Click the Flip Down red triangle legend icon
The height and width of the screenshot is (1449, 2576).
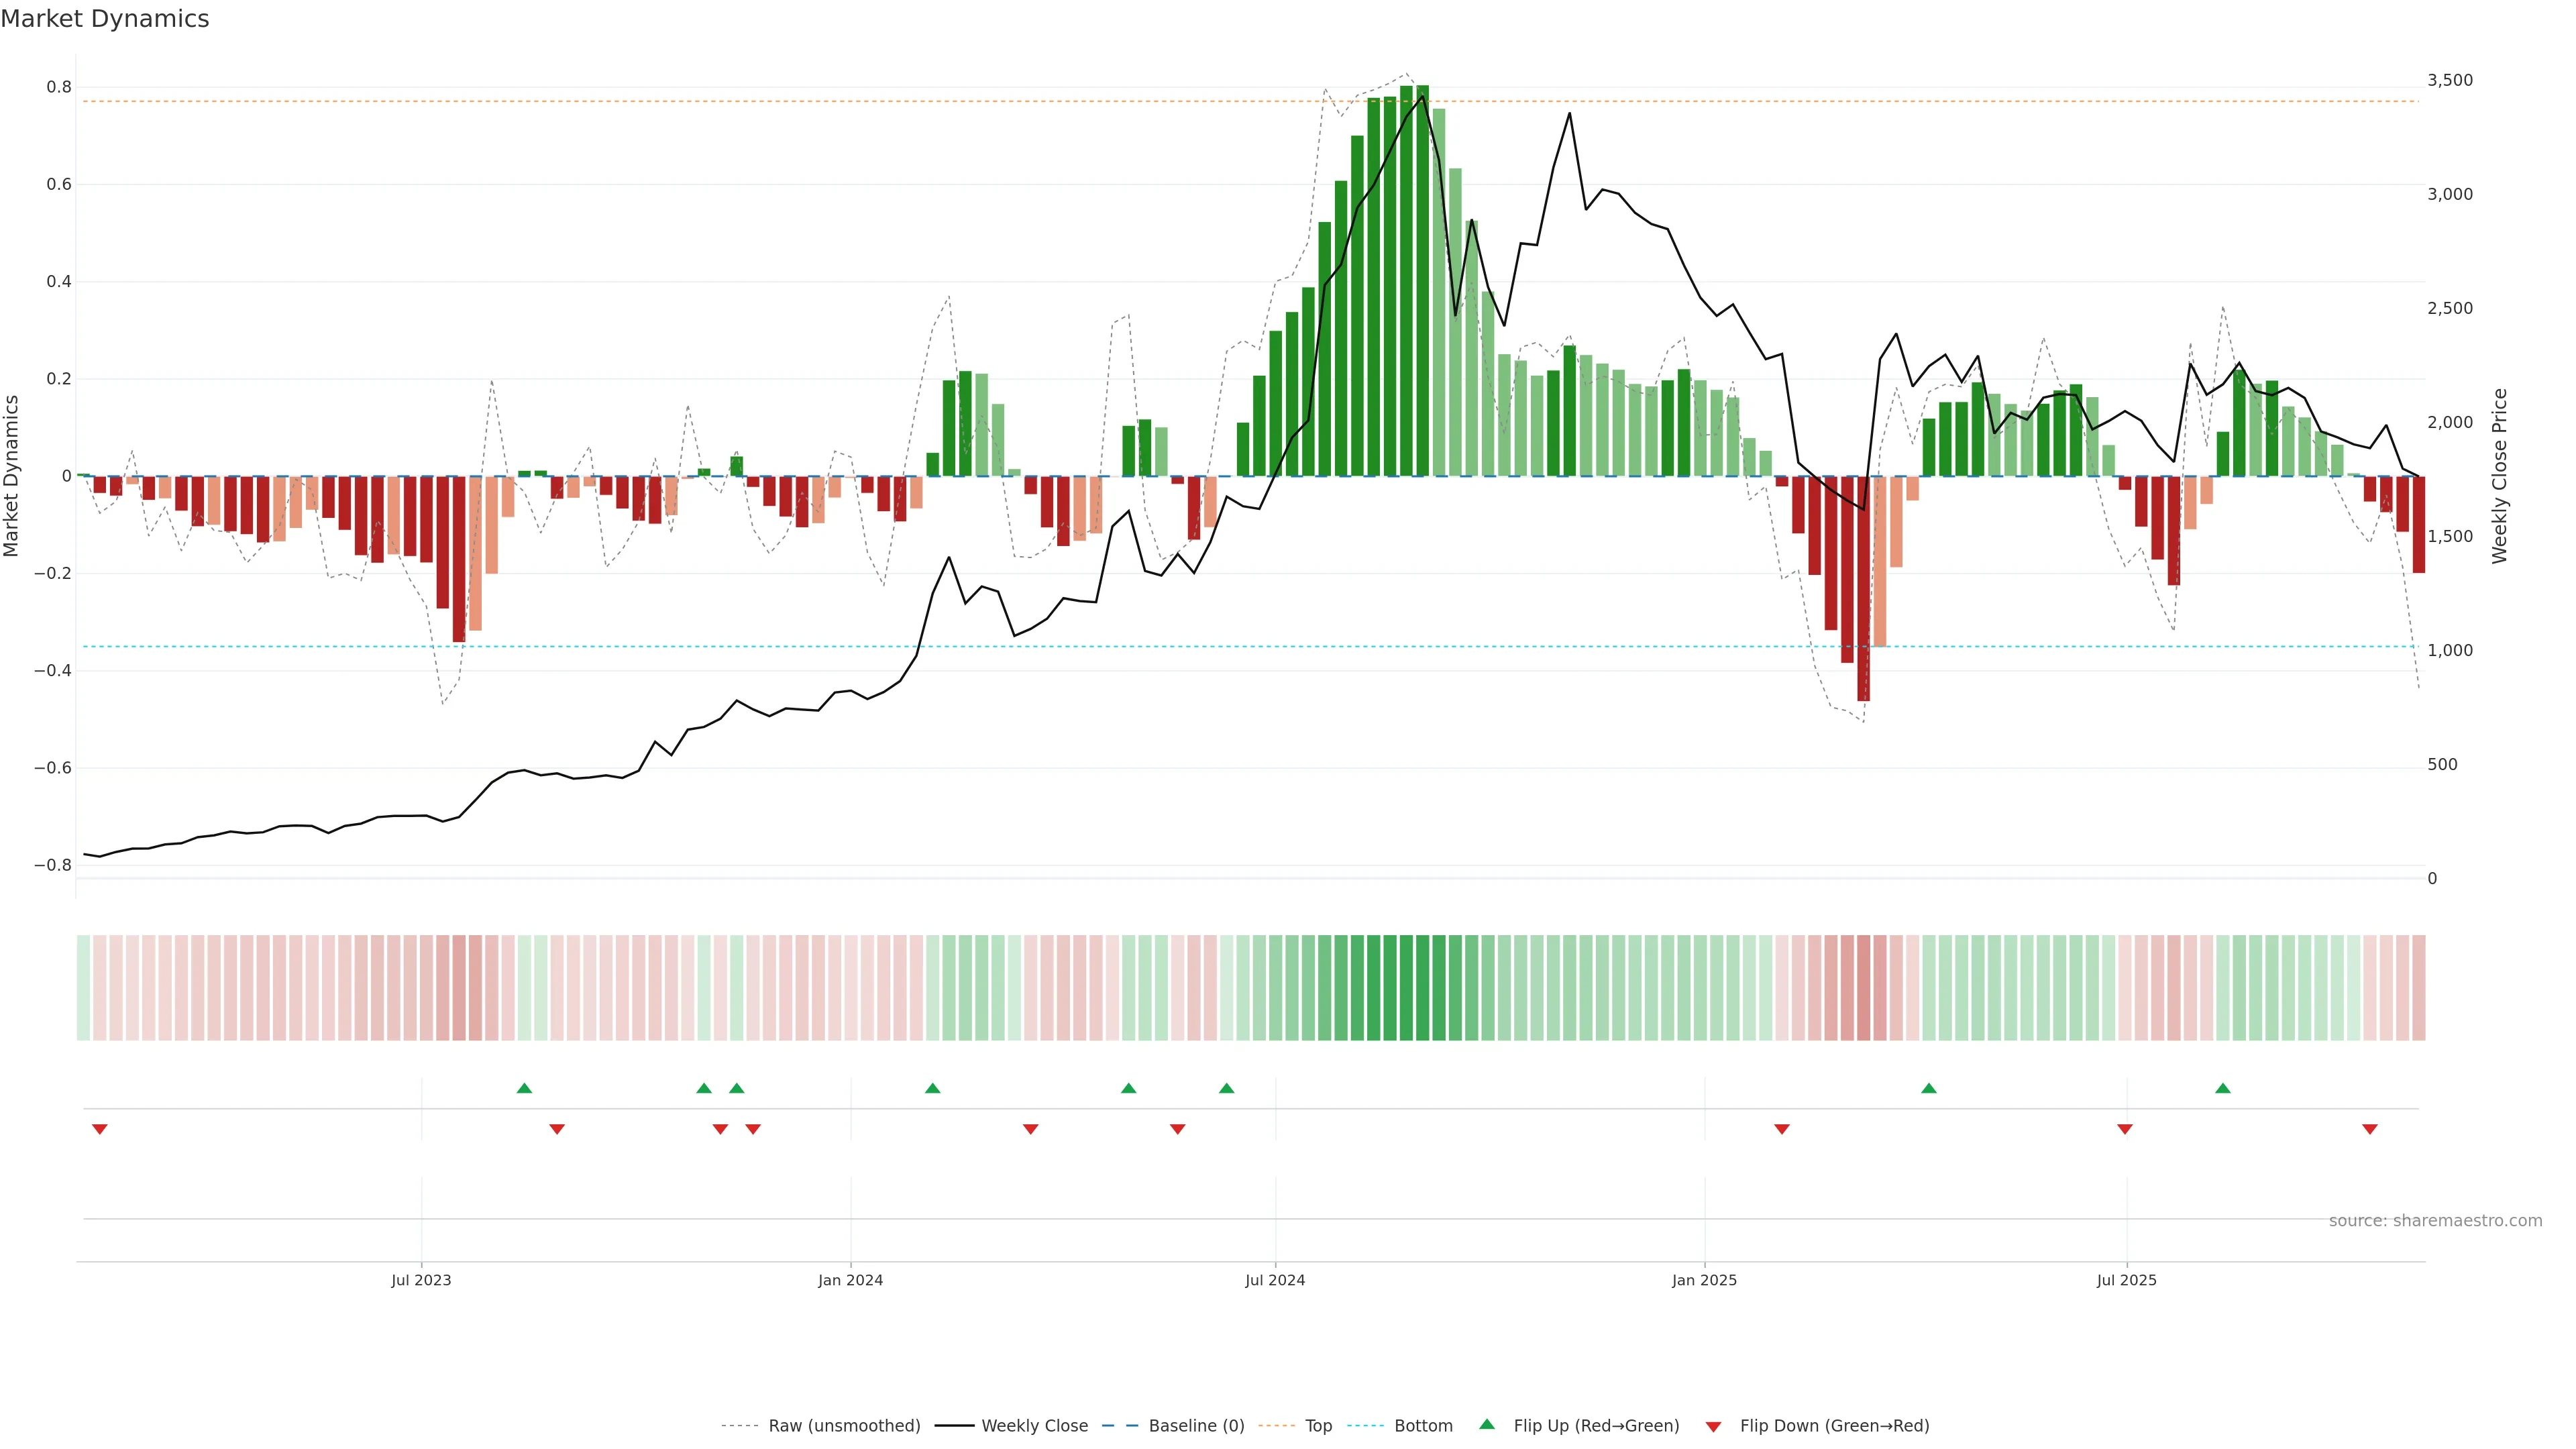tap(1713, 1426)
